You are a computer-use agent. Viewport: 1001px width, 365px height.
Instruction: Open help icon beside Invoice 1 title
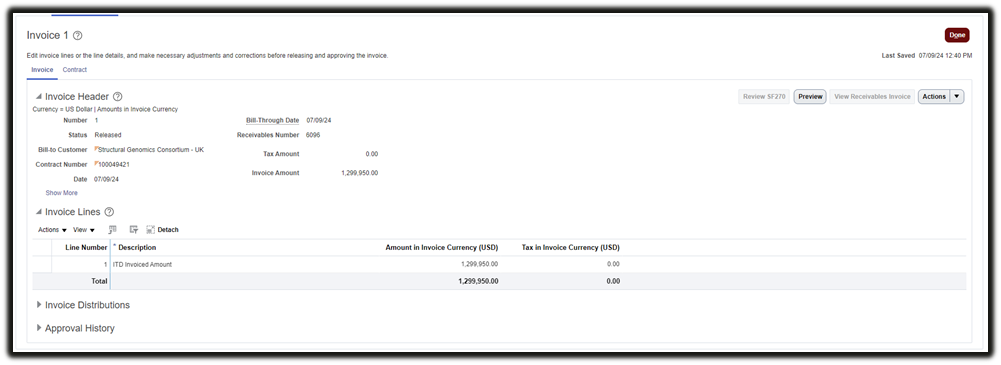(78, 36)
